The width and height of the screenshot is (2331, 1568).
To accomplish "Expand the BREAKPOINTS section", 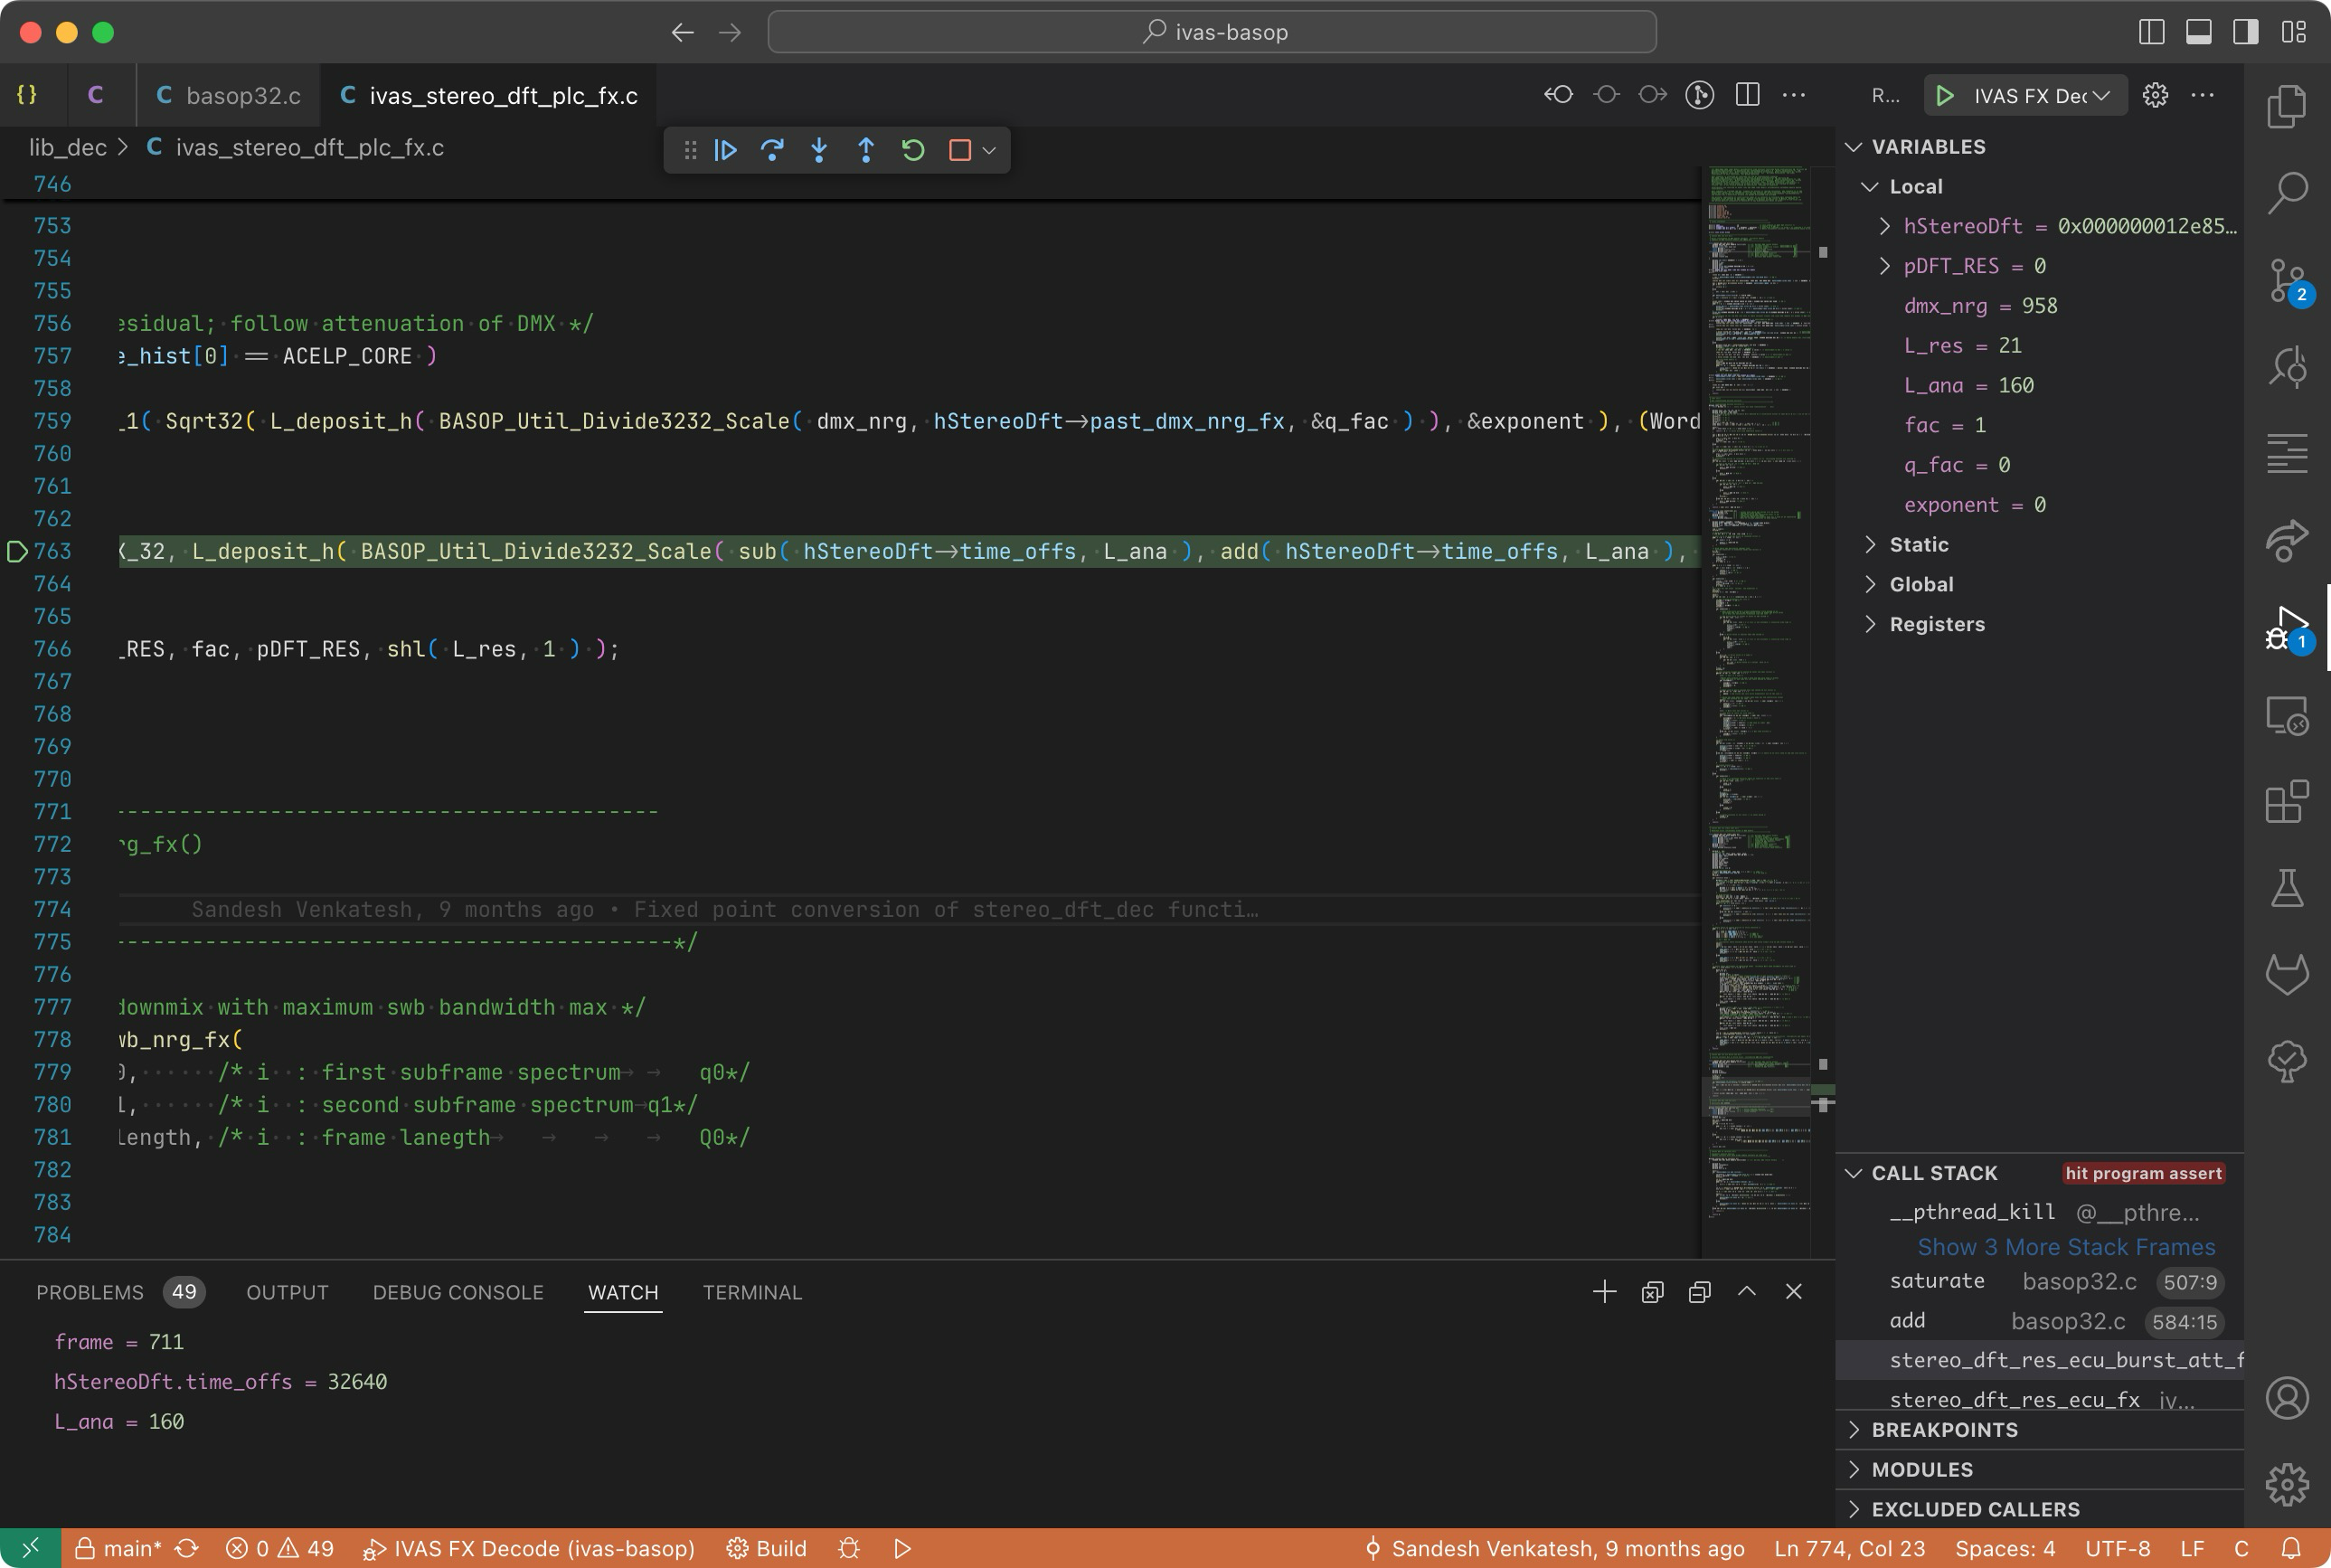I will (1944, 1430).
